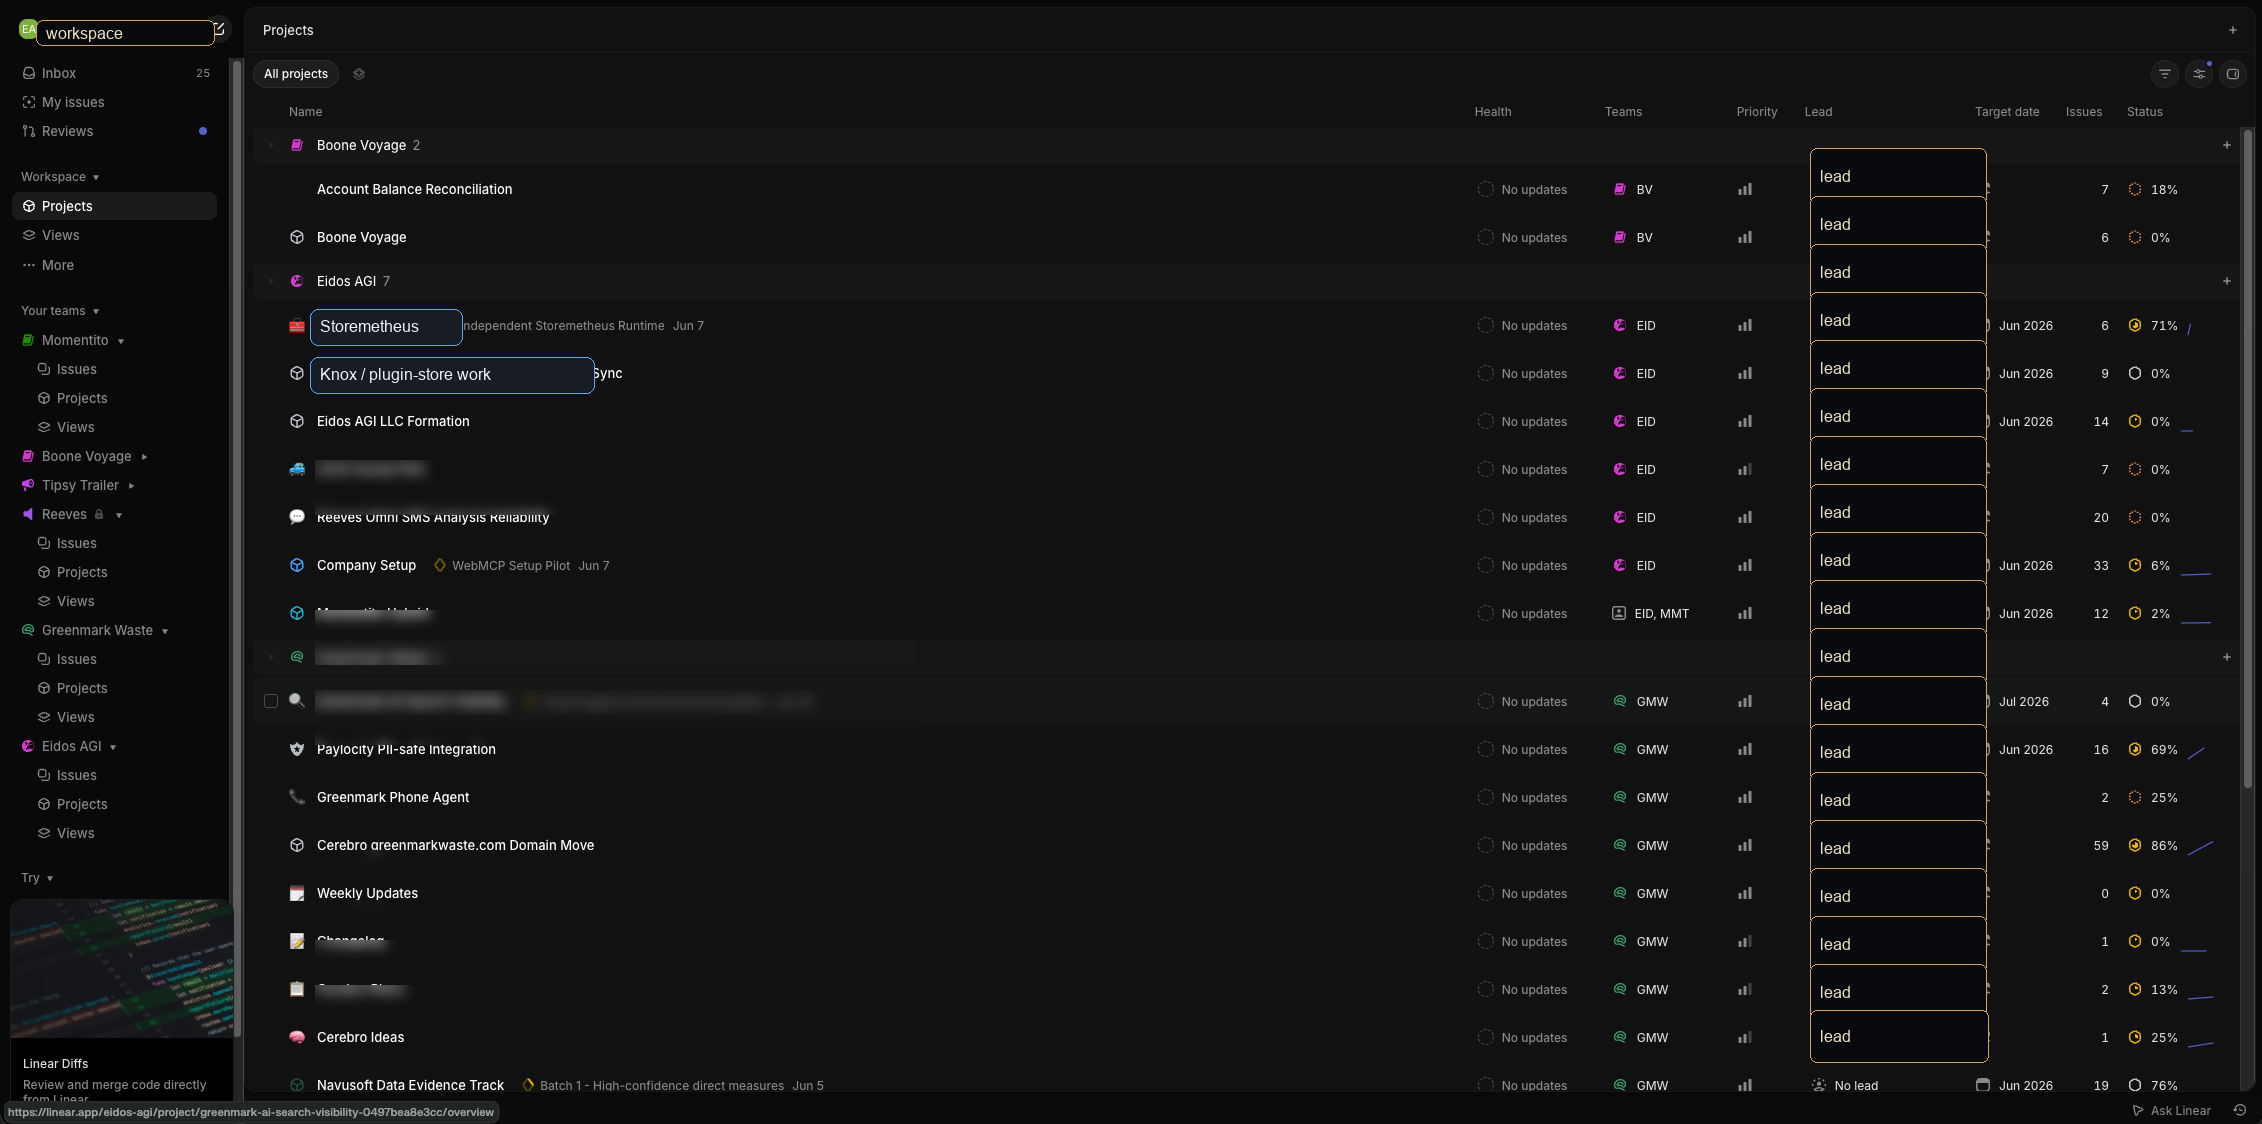Click health status of Boone Voyage project
This screenshot has height=1124, width=2262.
[1522, 237]
